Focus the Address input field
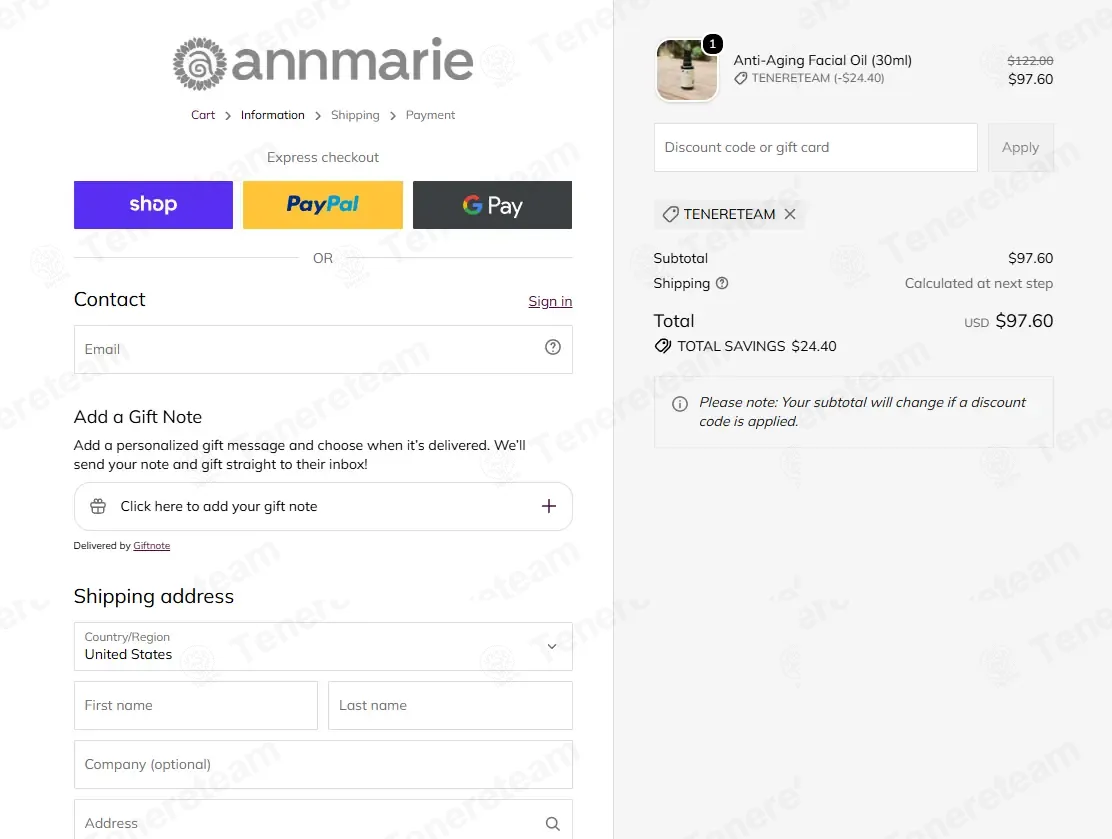Image resolution: width=1112 pixels, height=839 pixels. pyautogui.click(x=323, y=820)
